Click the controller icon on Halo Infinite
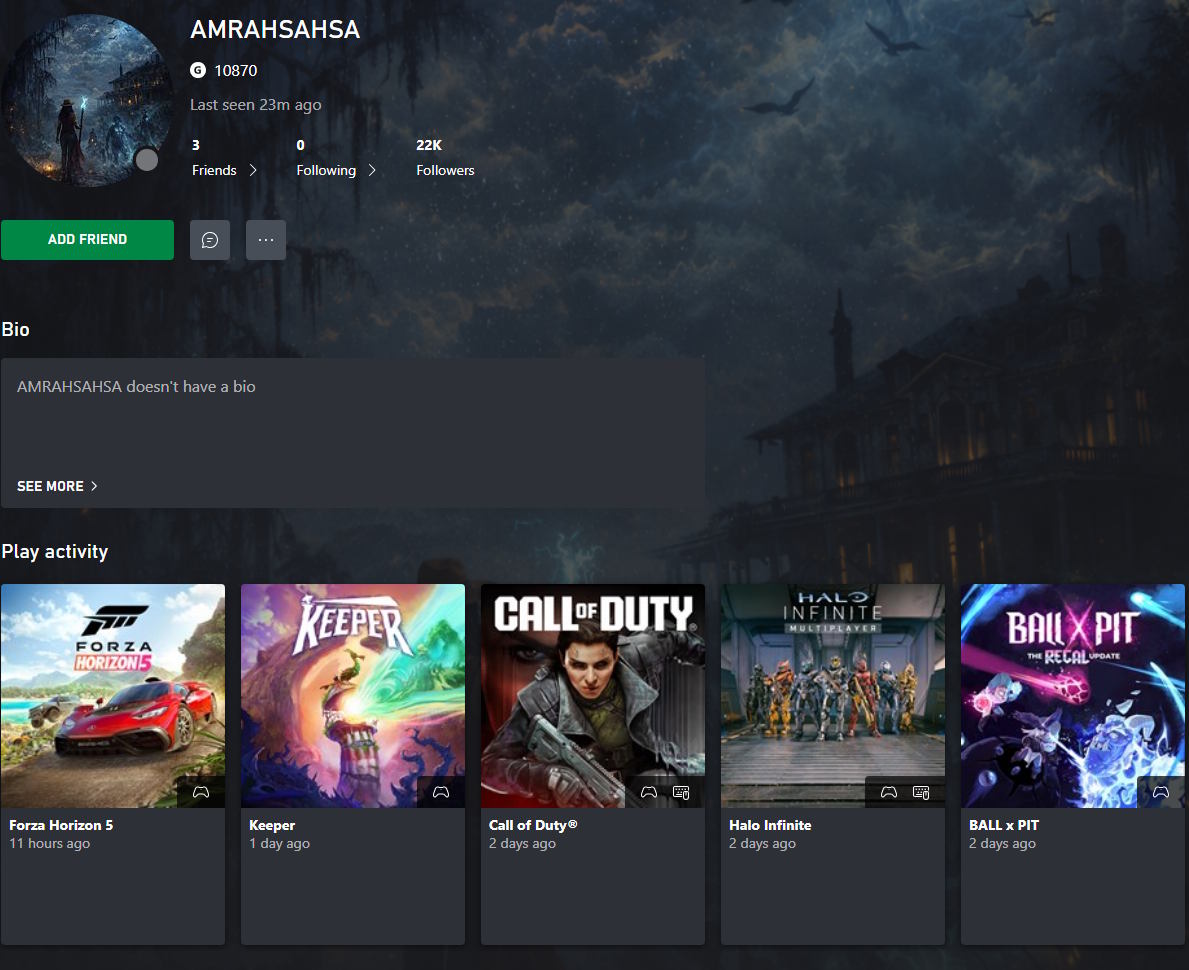The image size is (1189, 970). click(889, 792)
